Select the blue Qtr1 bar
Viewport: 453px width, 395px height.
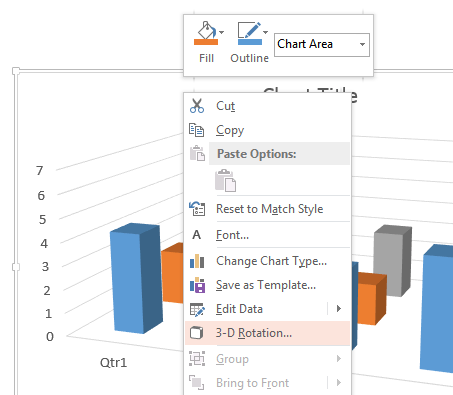[x=136, y=278]
